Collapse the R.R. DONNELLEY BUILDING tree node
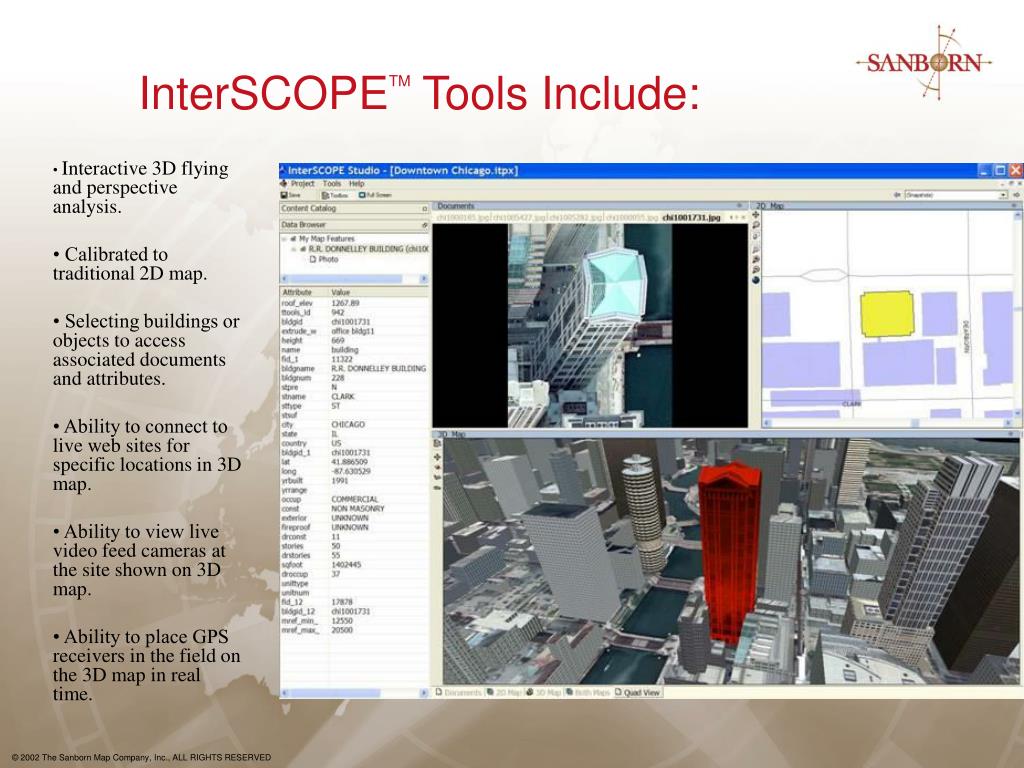 [x=294, y=249]
